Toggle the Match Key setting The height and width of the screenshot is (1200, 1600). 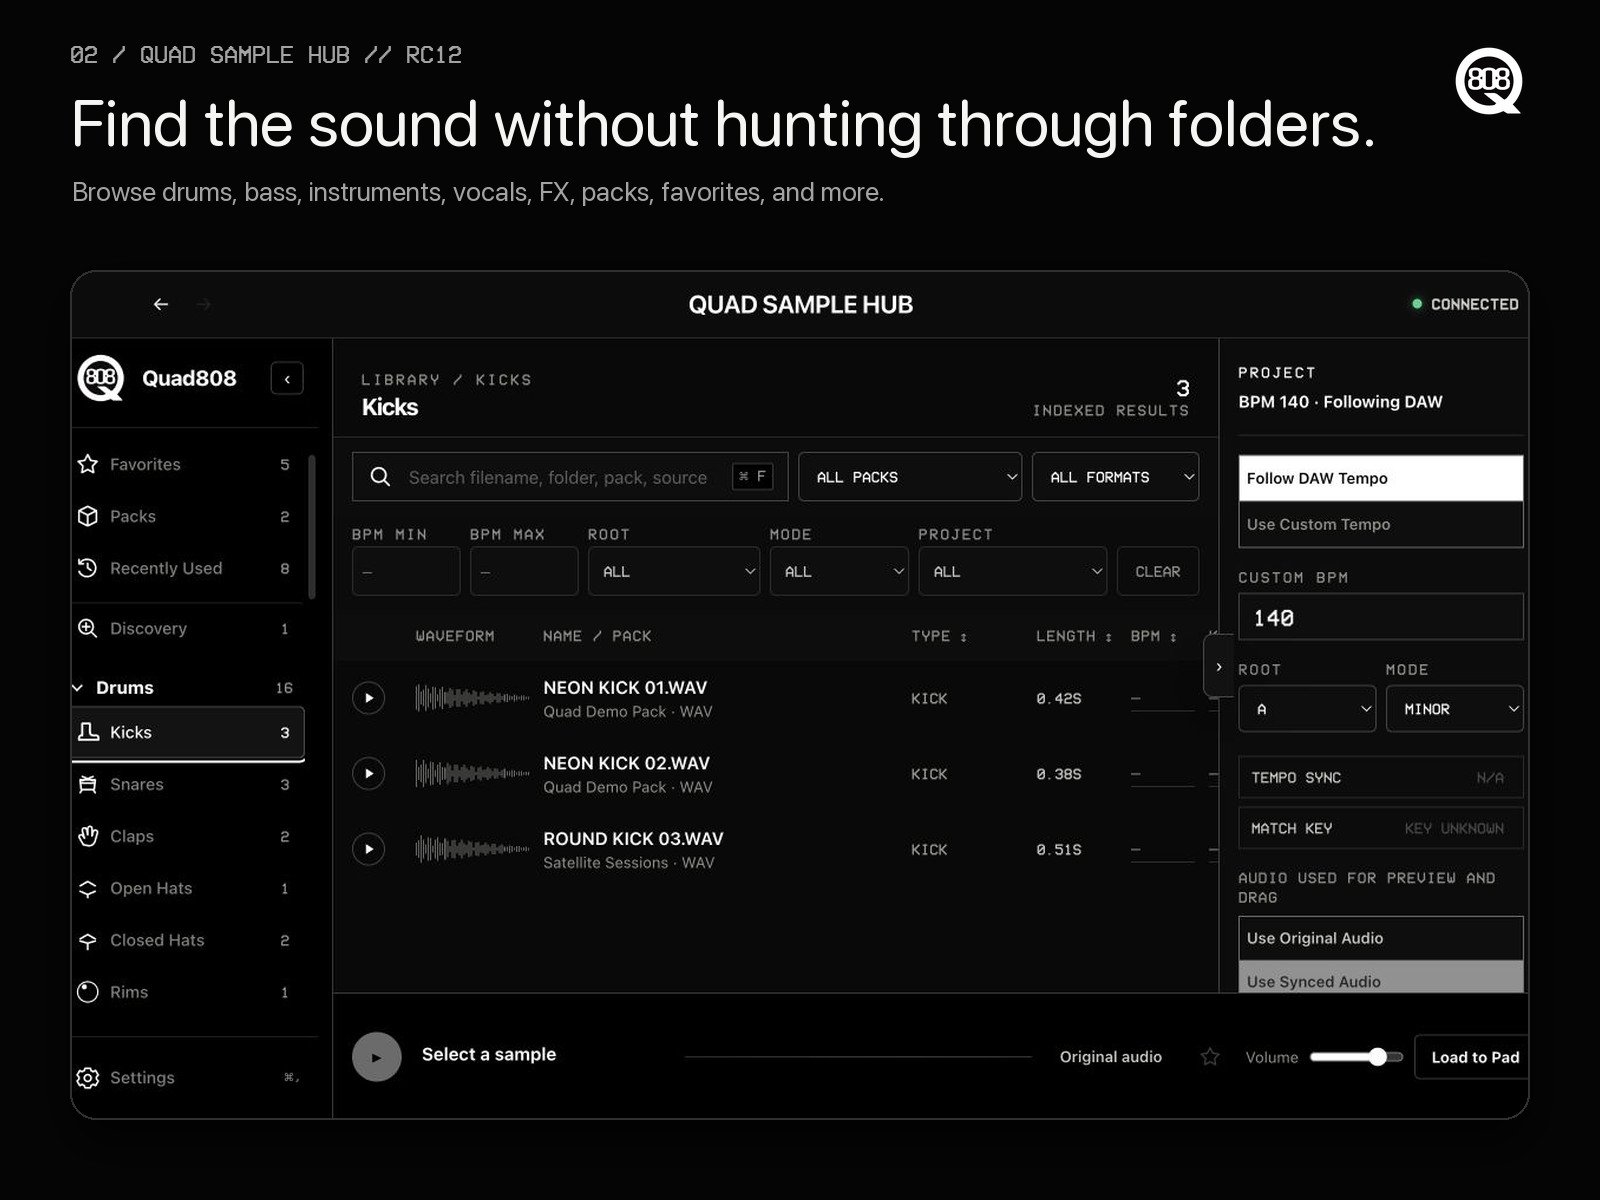click(1381, 828)
